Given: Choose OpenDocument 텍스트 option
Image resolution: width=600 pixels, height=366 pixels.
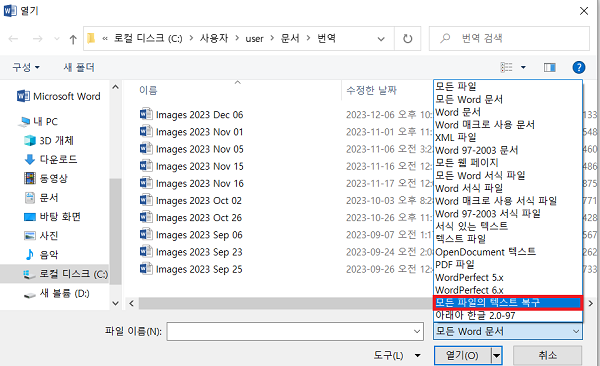Looking at the screenshot, I should 508,252.
